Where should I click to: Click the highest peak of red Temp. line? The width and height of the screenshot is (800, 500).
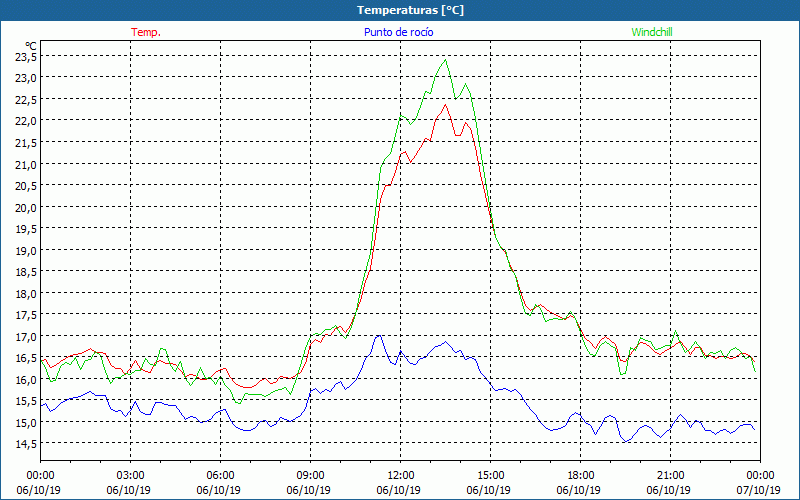coord(445,105)
